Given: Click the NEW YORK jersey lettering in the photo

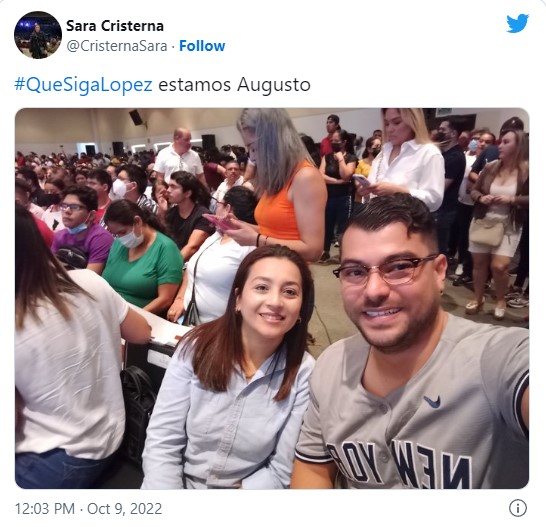Looking at the screenshot, I should click(x=401, y=463).
